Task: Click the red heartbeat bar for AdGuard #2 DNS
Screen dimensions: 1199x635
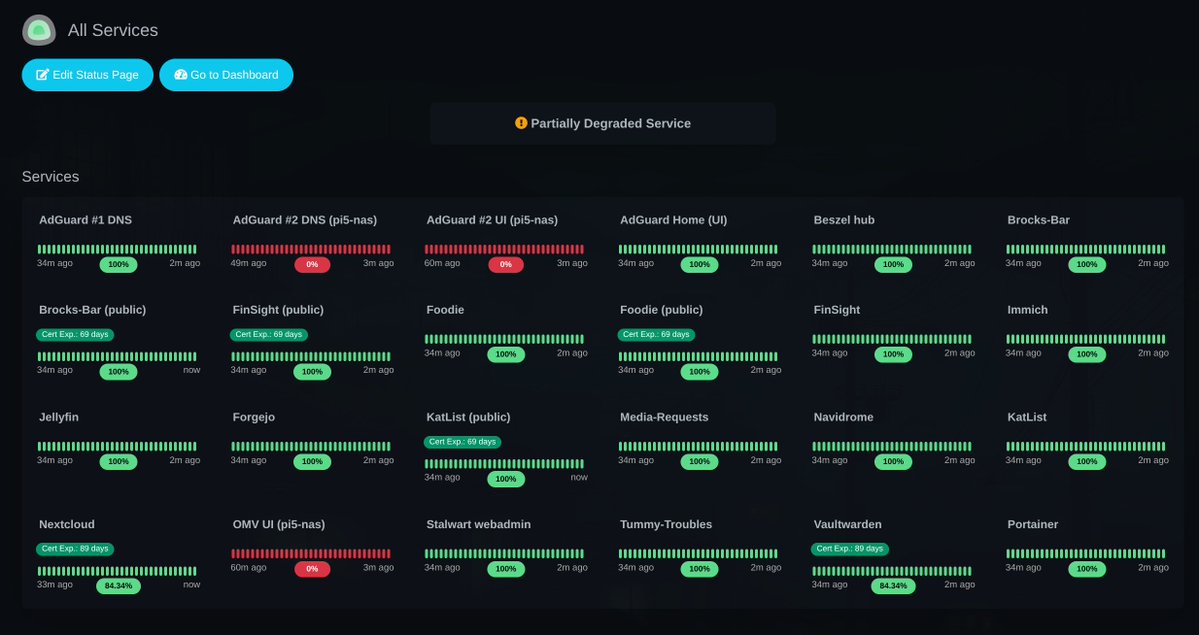Action: click(311, 249)
